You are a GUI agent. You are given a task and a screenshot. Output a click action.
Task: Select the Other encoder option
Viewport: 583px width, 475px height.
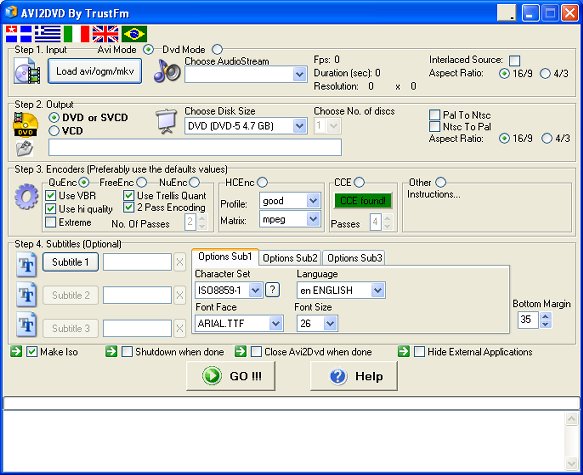[441, 182]
